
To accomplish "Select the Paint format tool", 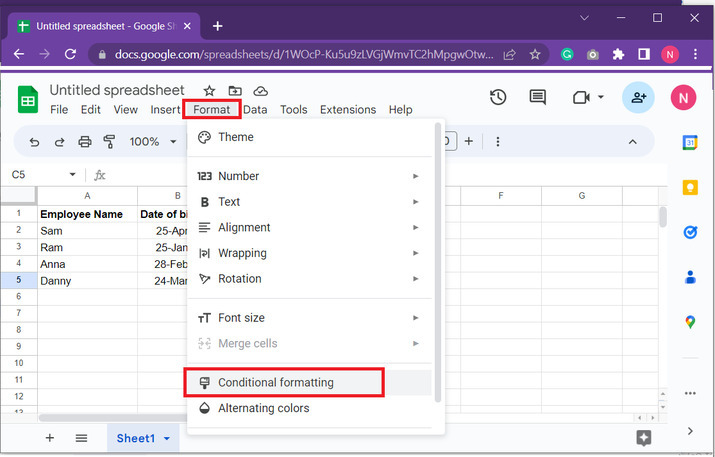I will coord(109,142).
